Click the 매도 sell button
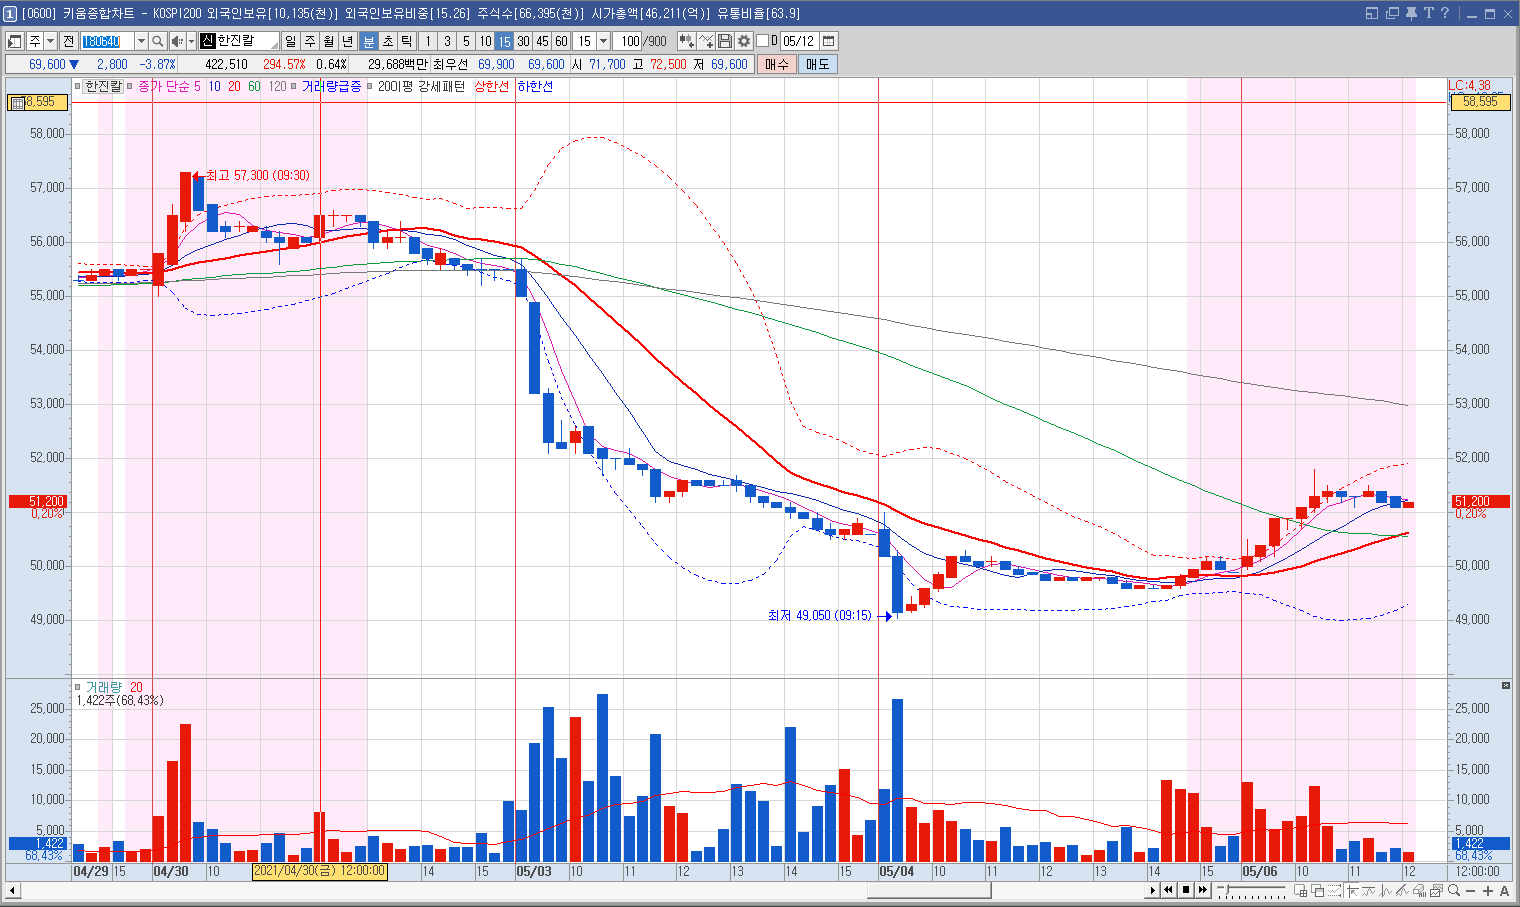 [x=817, y=64]
